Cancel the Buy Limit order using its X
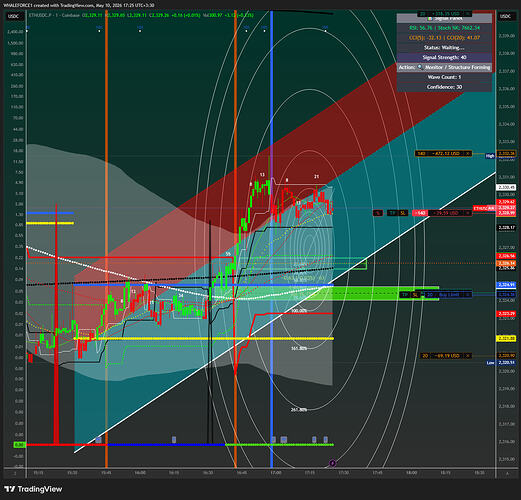The height and width of the screenshot is (500, 521). click(x=468, y=295)
